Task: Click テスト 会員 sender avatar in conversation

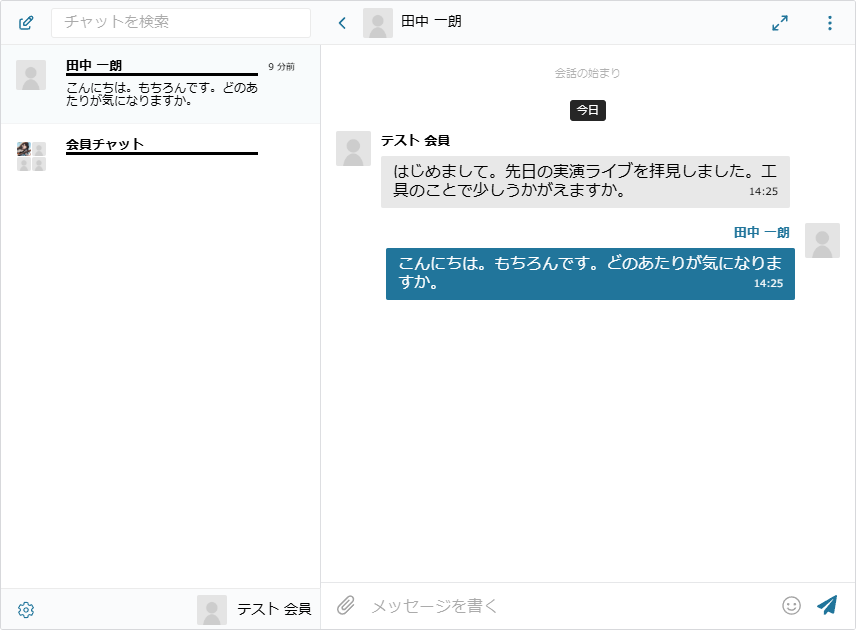Action: point(353,148)
